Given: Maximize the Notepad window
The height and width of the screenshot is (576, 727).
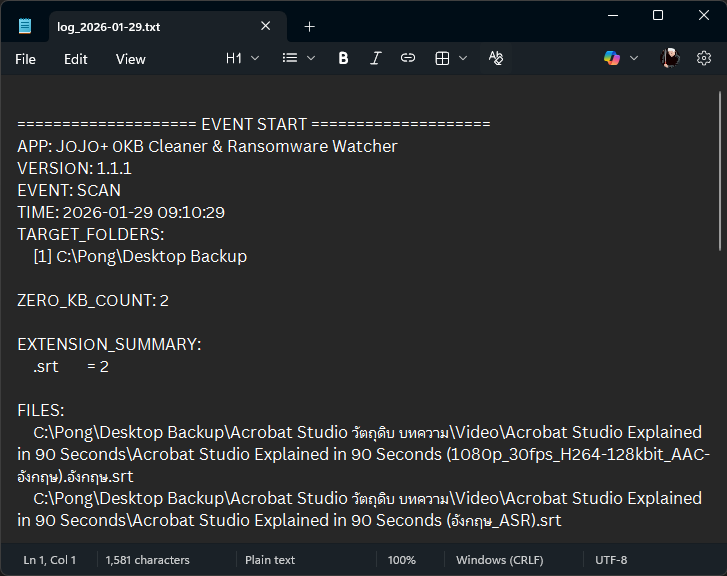Looking at the screenshot, I should [x=657, y=15].
